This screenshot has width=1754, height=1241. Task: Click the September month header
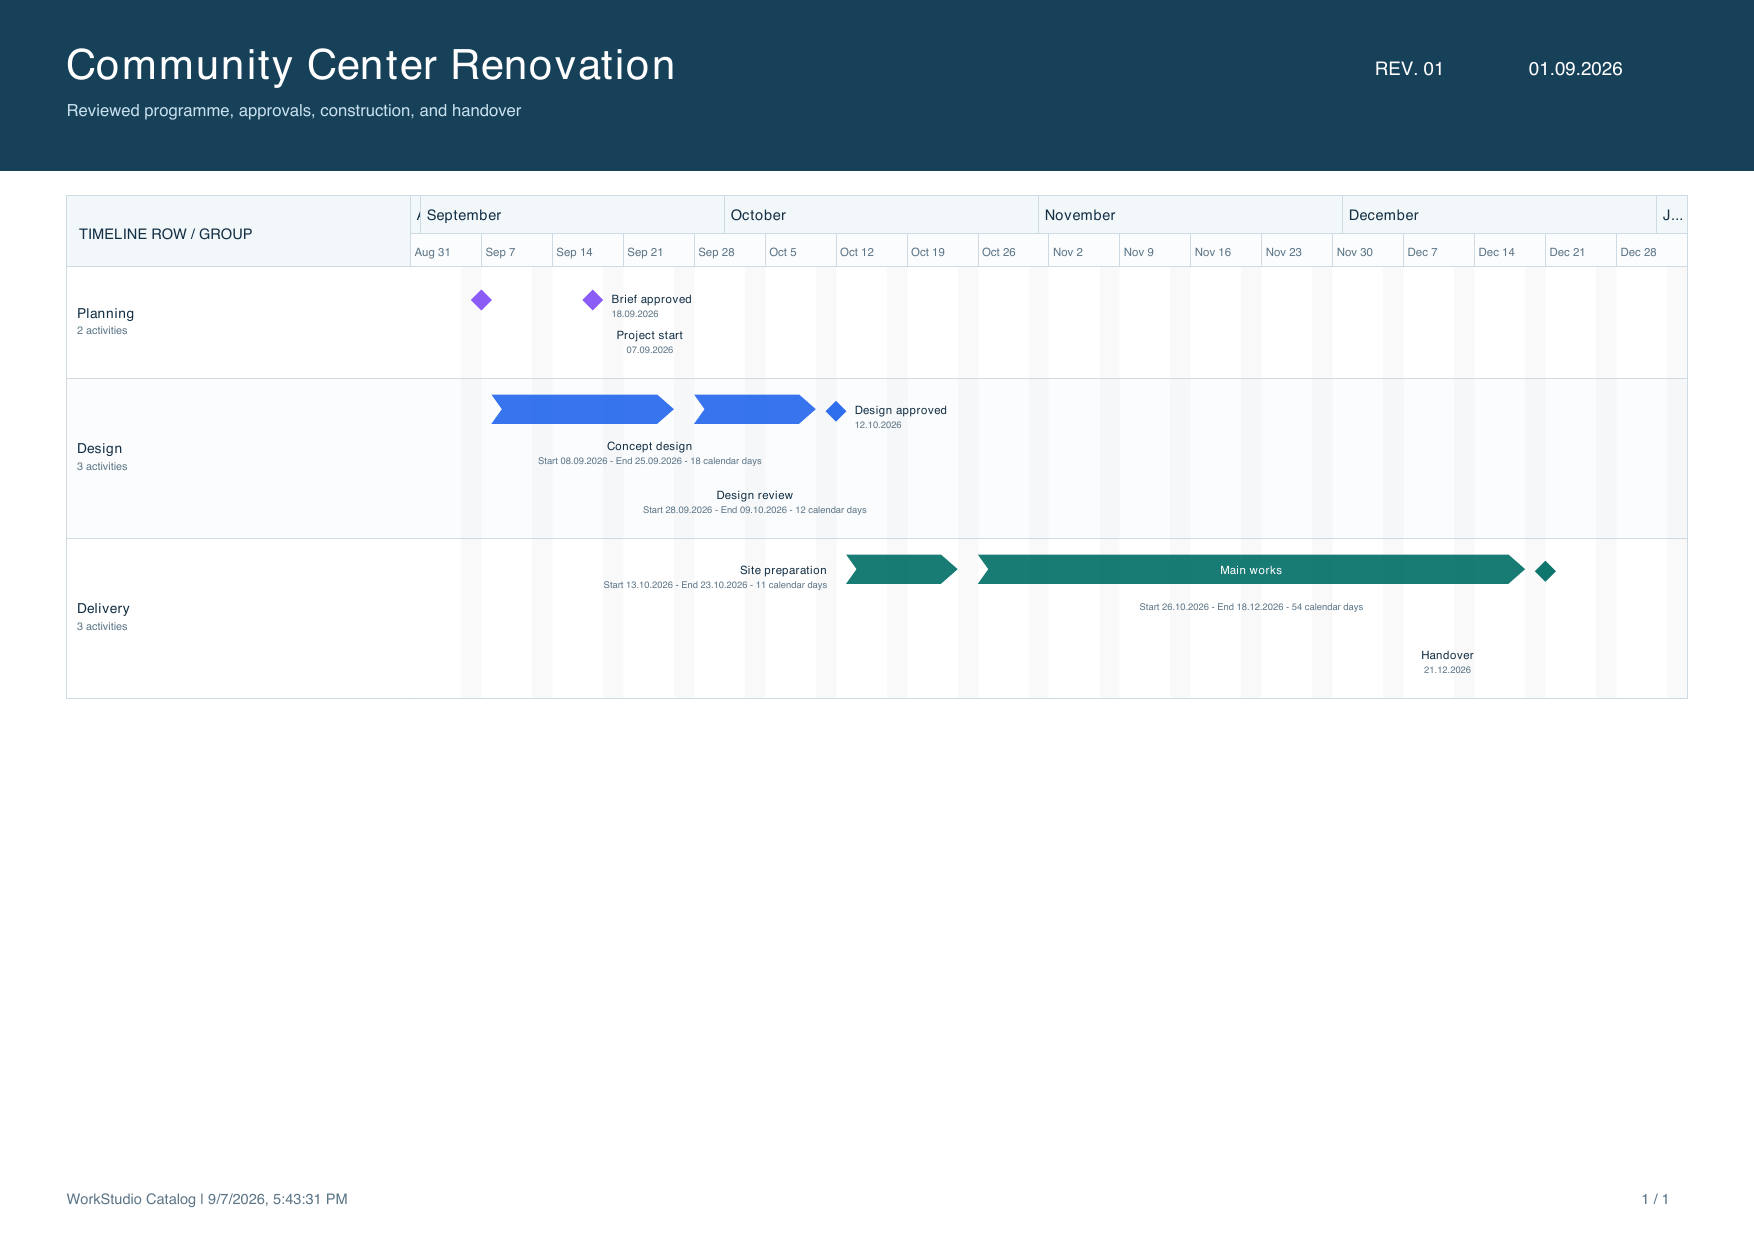(x=572, y=215)
